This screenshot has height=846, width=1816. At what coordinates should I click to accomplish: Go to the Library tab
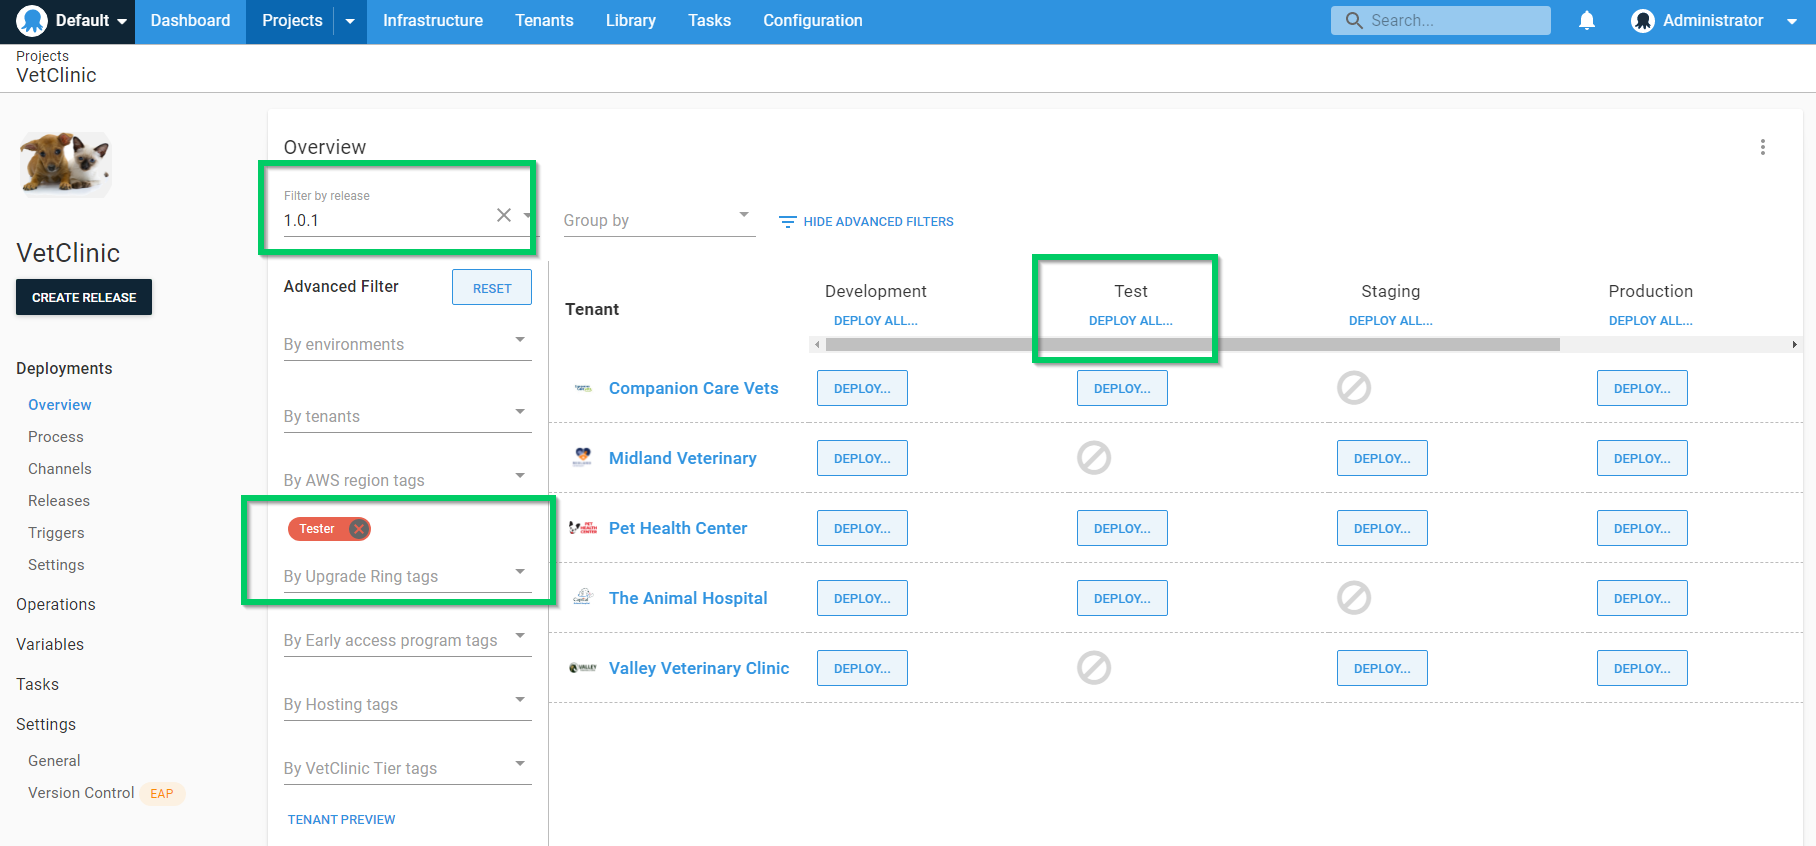[x=630, y=21]
